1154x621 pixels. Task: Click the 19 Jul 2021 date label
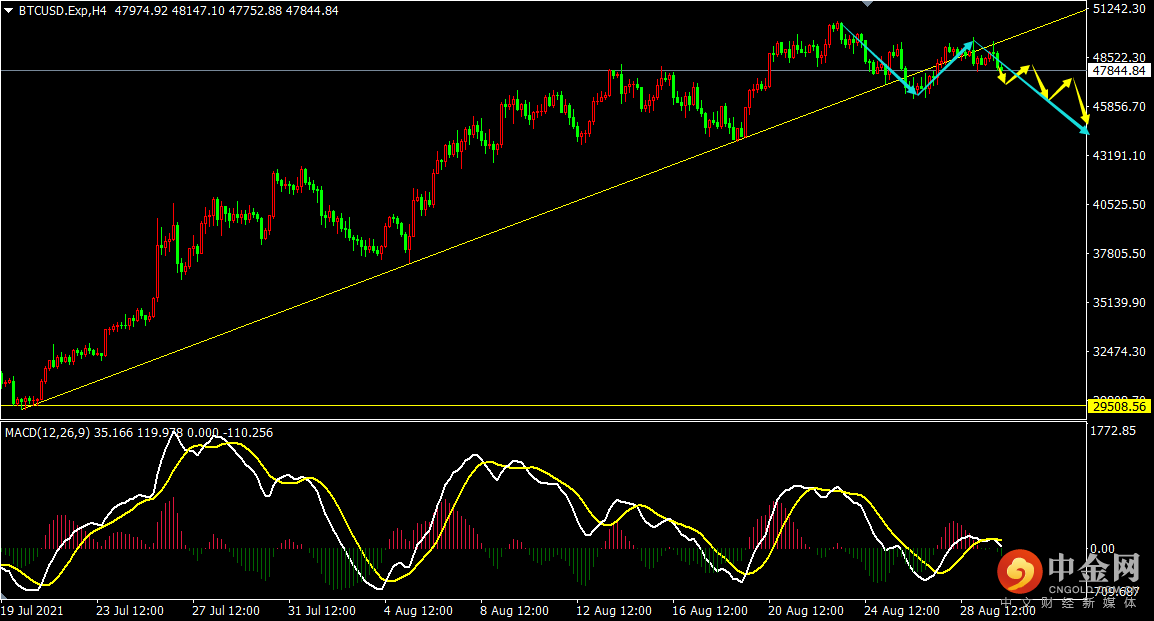[x=32, y=611]
